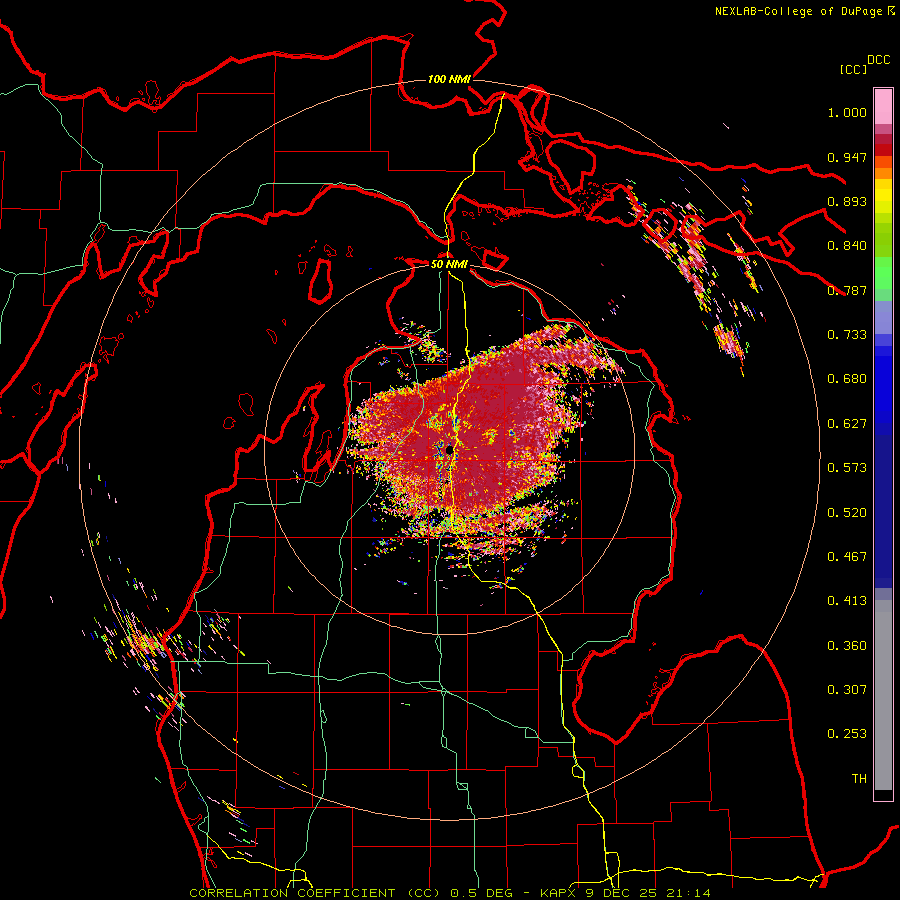The height and width of the screenshot is (900, 900).
Task: Select the 0.307 scale value
Action: click(847, 690)
